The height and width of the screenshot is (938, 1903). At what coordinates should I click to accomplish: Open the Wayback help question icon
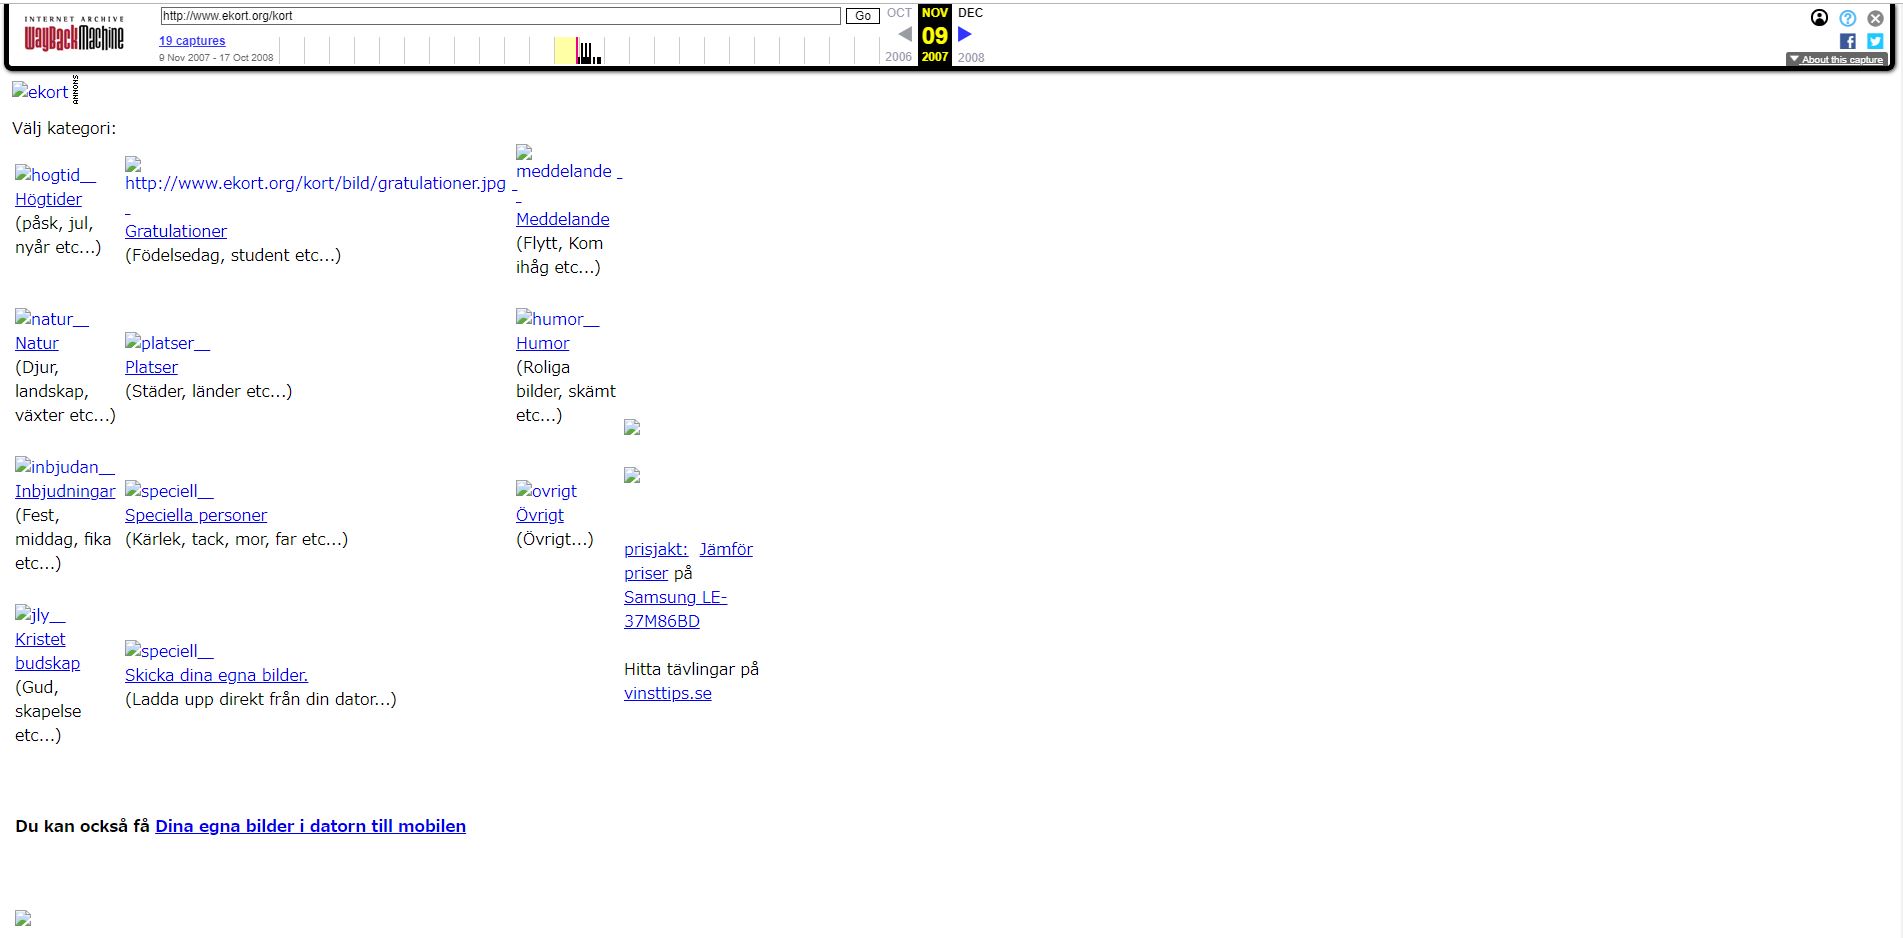point(1847,18)
